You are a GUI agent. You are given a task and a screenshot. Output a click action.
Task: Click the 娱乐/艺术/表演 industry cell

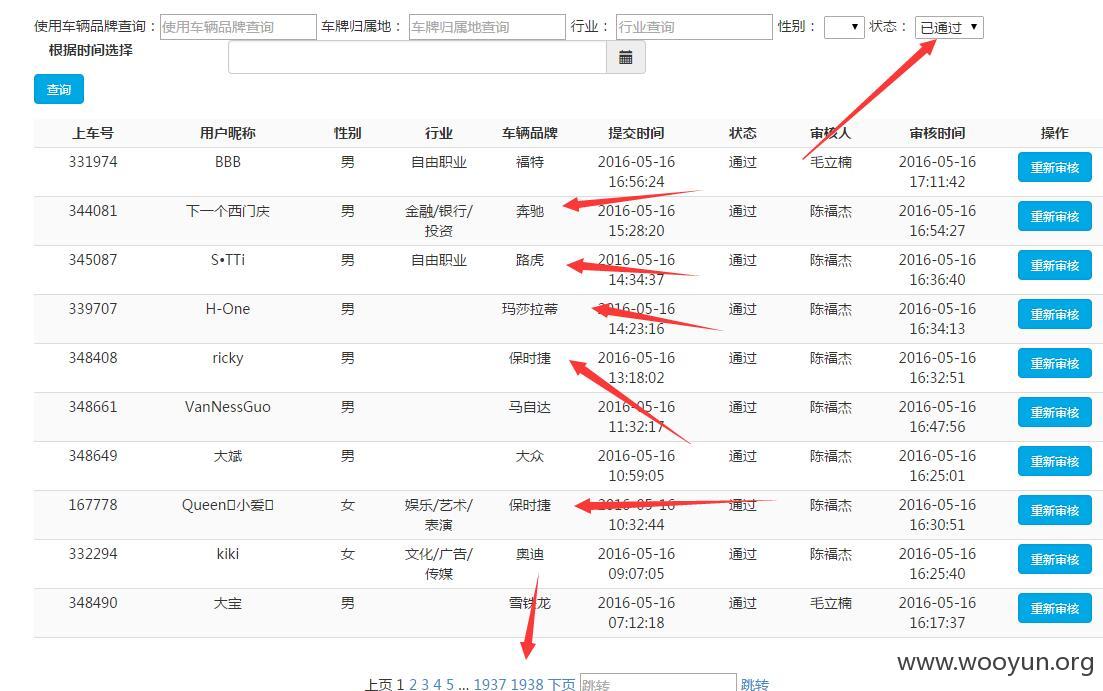(x=439, y=515)
